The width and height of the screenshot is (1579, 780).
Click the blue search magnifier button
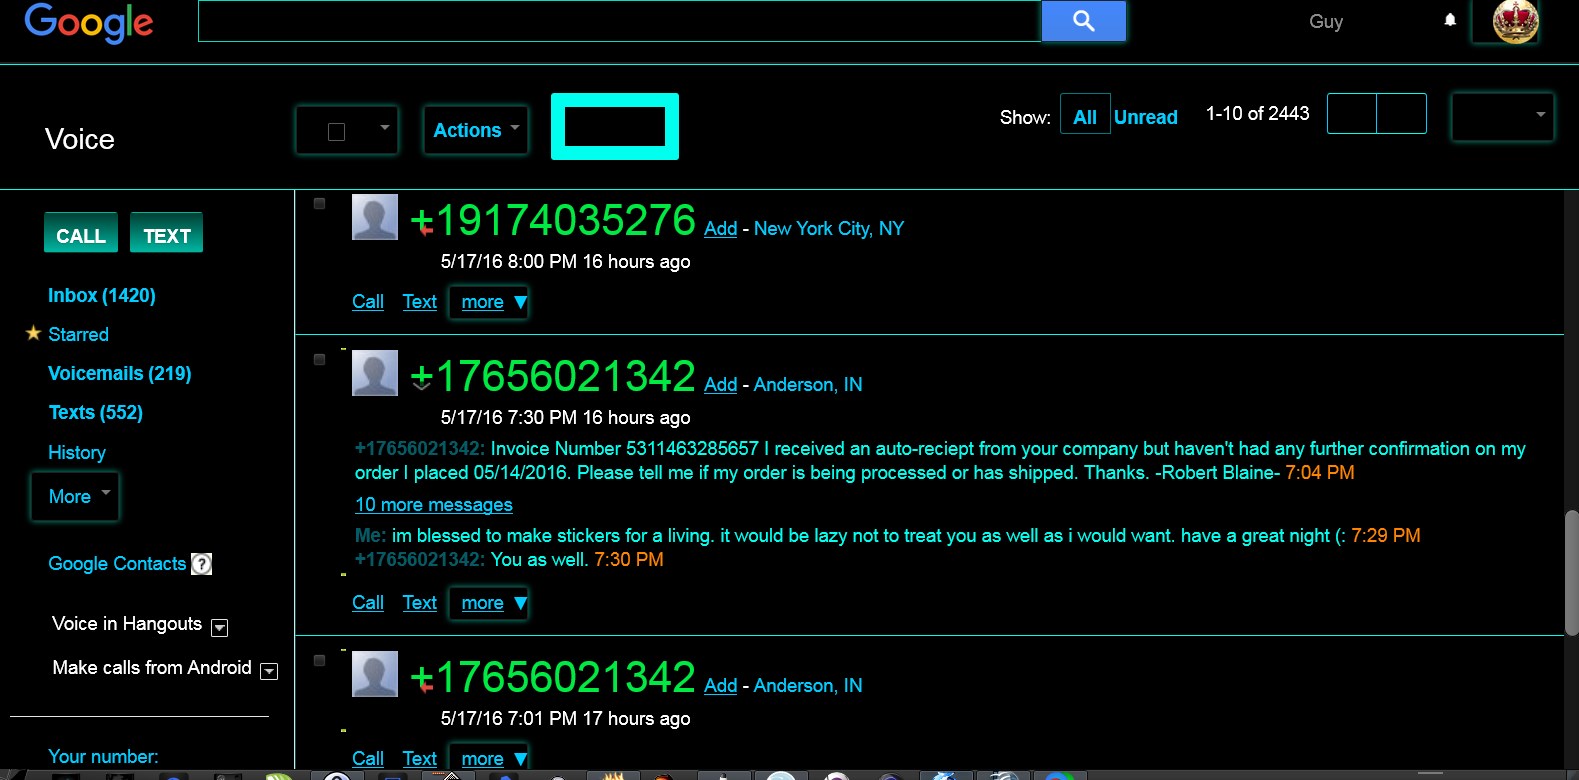1084,21
